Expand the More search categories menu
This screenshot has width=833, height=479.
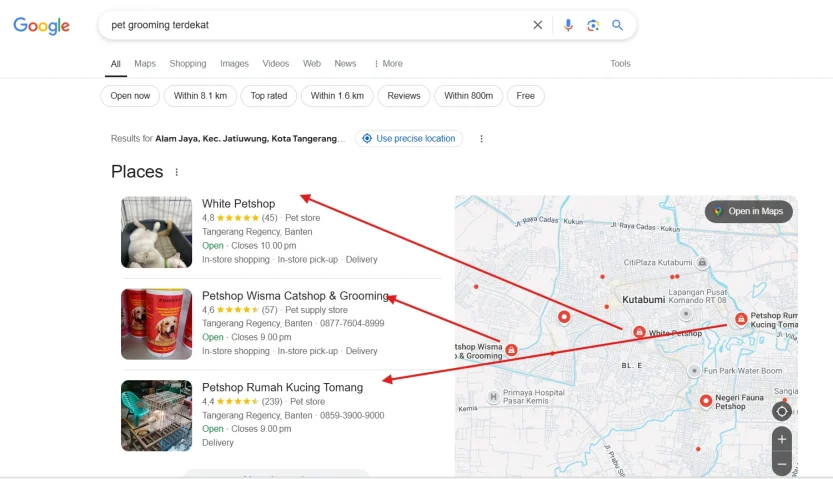coord(388,64)
